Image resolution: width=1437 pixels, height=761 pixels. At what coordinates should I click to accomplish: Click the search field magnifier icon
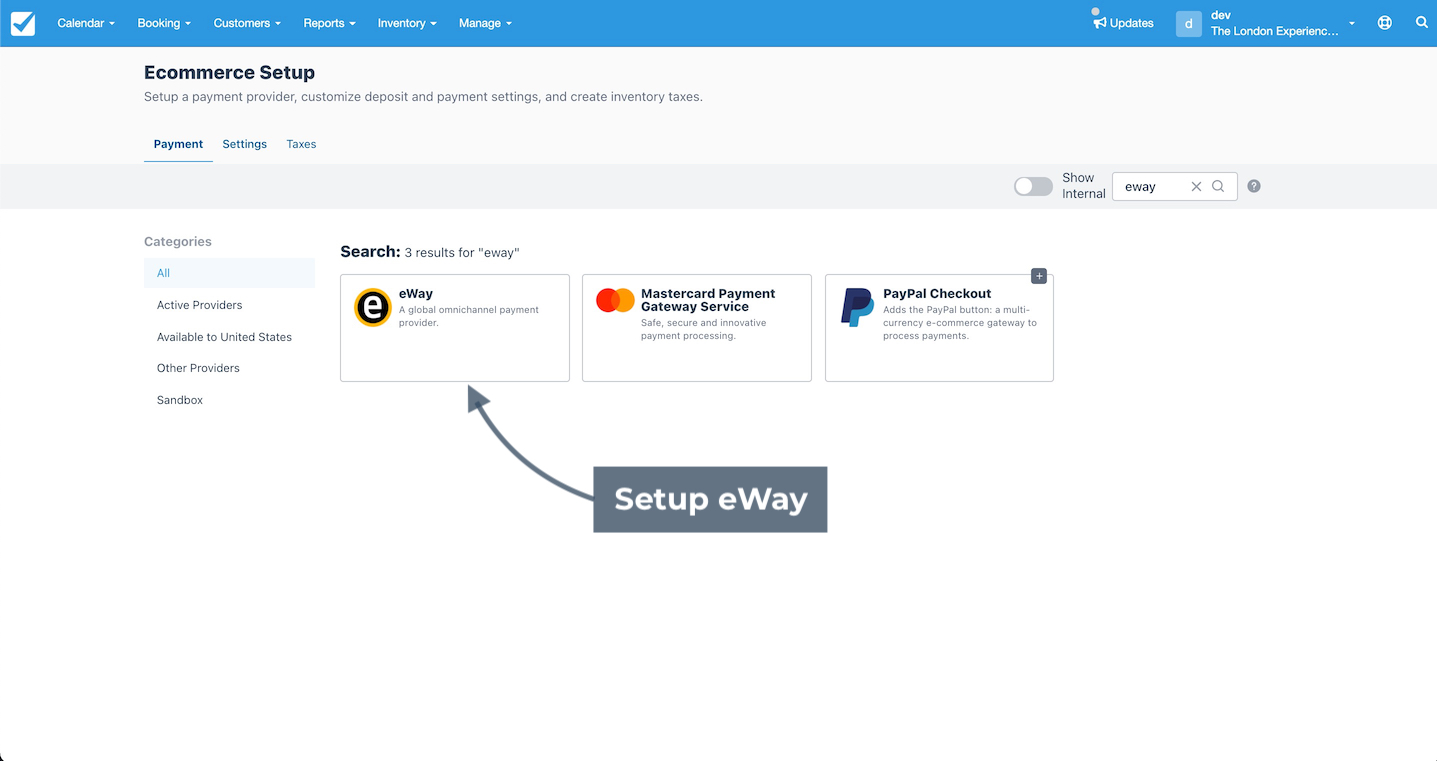point(1218,186)
